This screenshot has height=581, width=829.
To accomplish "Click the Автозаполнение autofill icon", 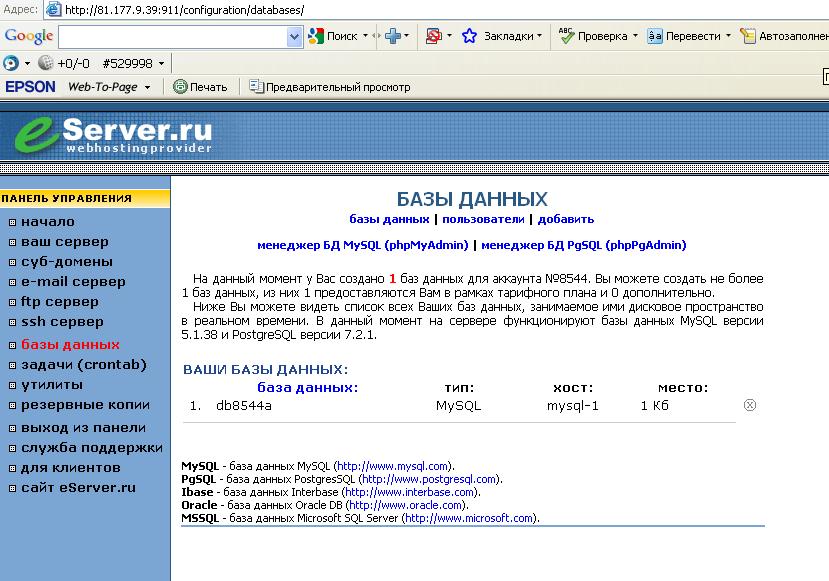I will pyautogui.click(x=748, y=36).
